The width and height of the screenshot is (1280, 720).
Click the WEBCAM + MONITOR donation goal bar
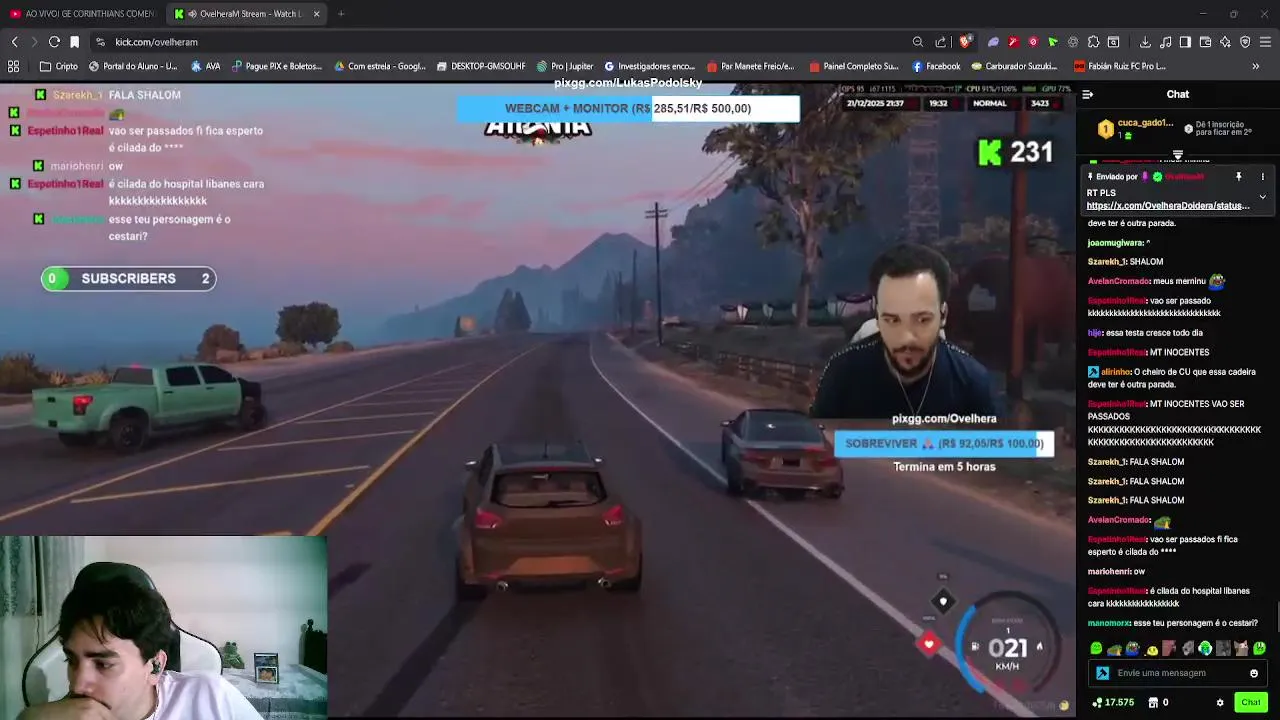point(628,108)
